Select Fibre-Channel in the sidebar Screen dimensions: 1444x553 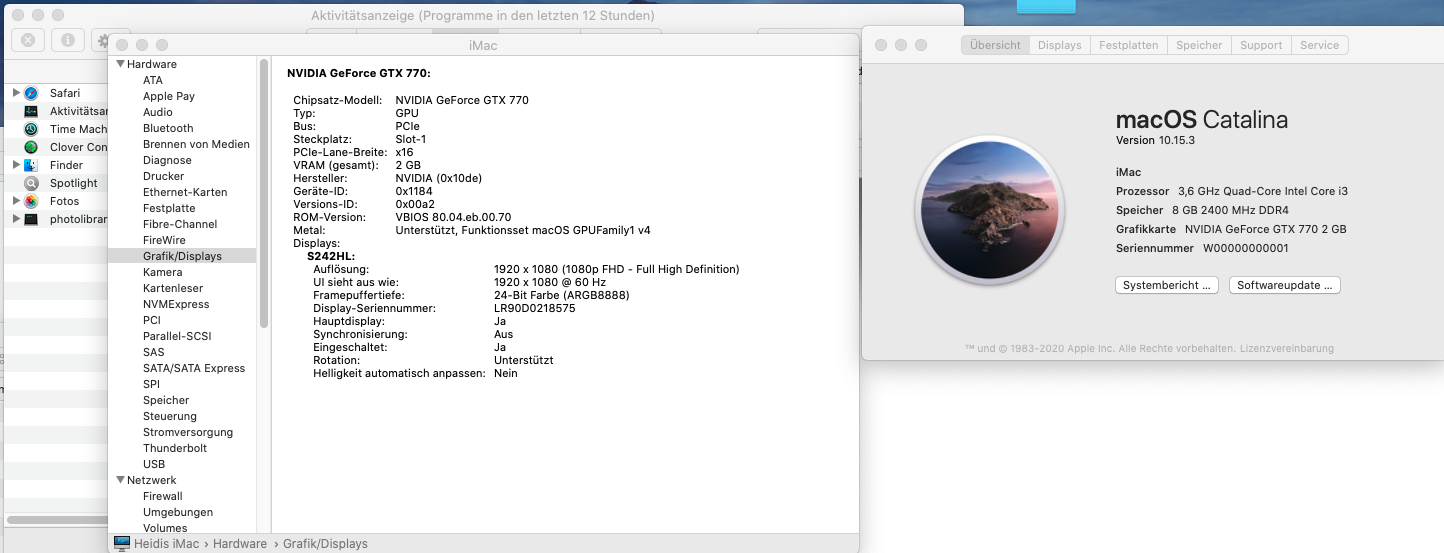coord(180,224)
